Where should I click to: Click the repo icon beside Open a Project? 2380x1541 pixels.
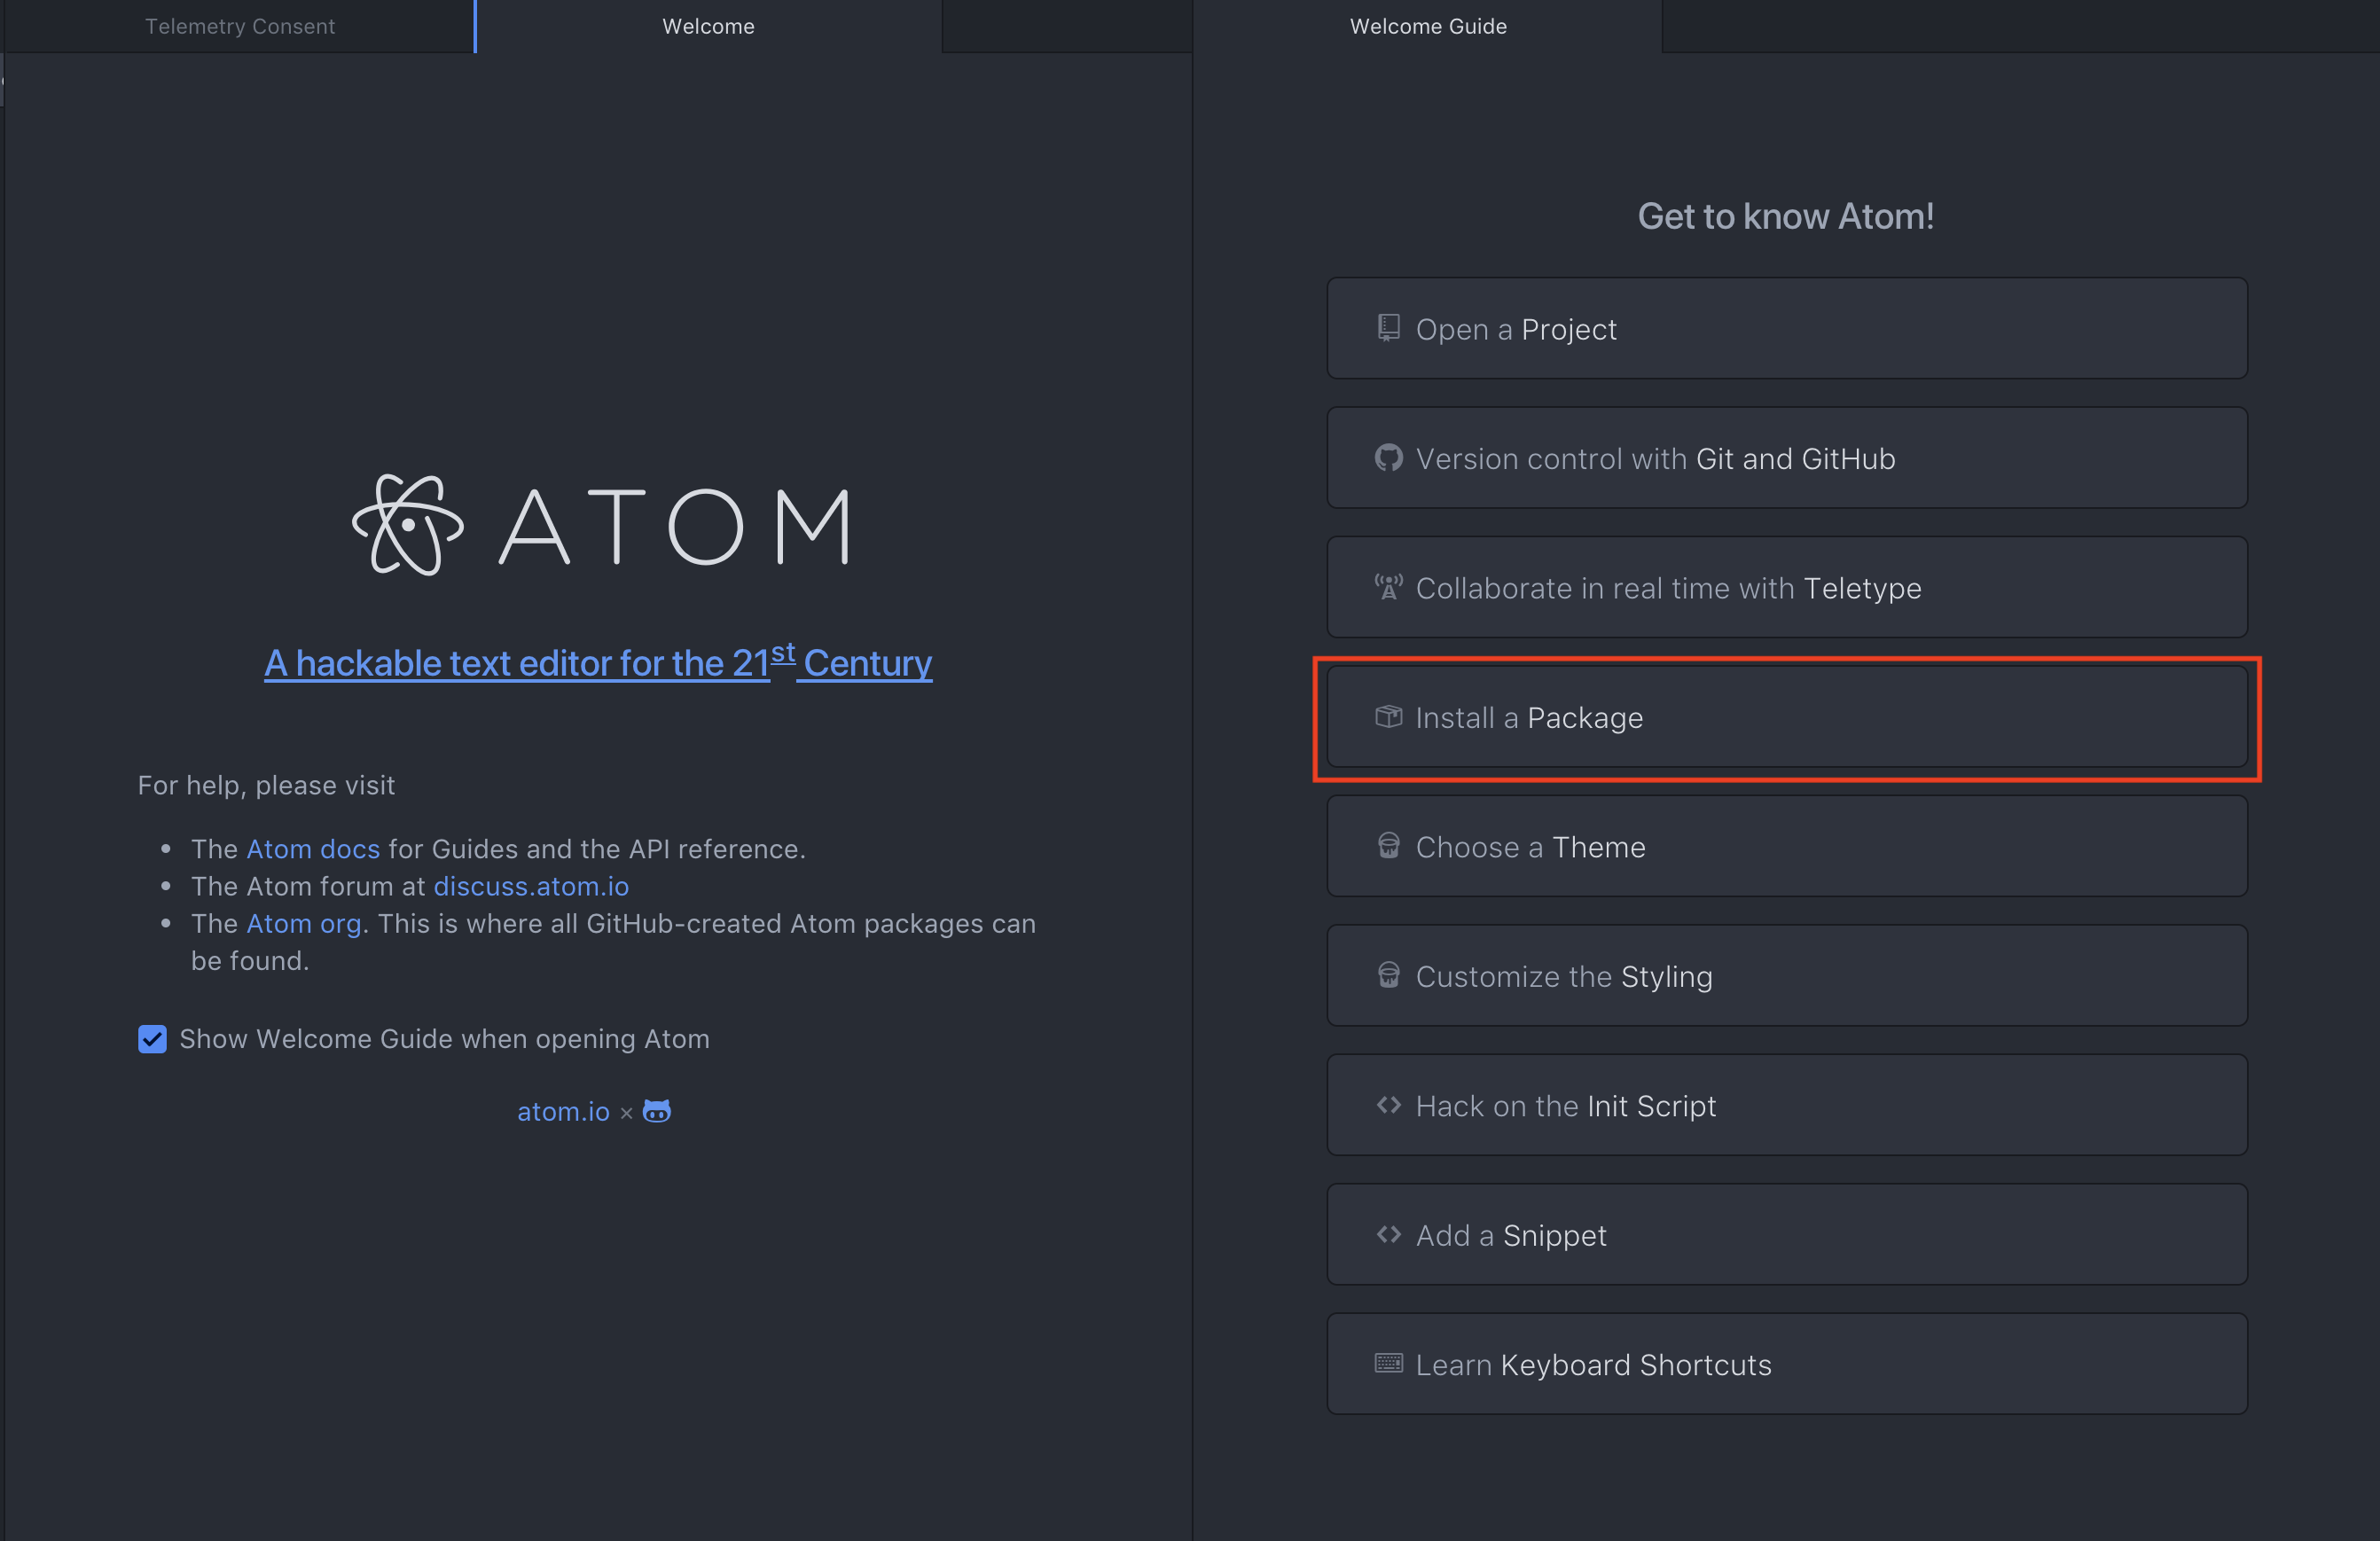(1388, 328)
